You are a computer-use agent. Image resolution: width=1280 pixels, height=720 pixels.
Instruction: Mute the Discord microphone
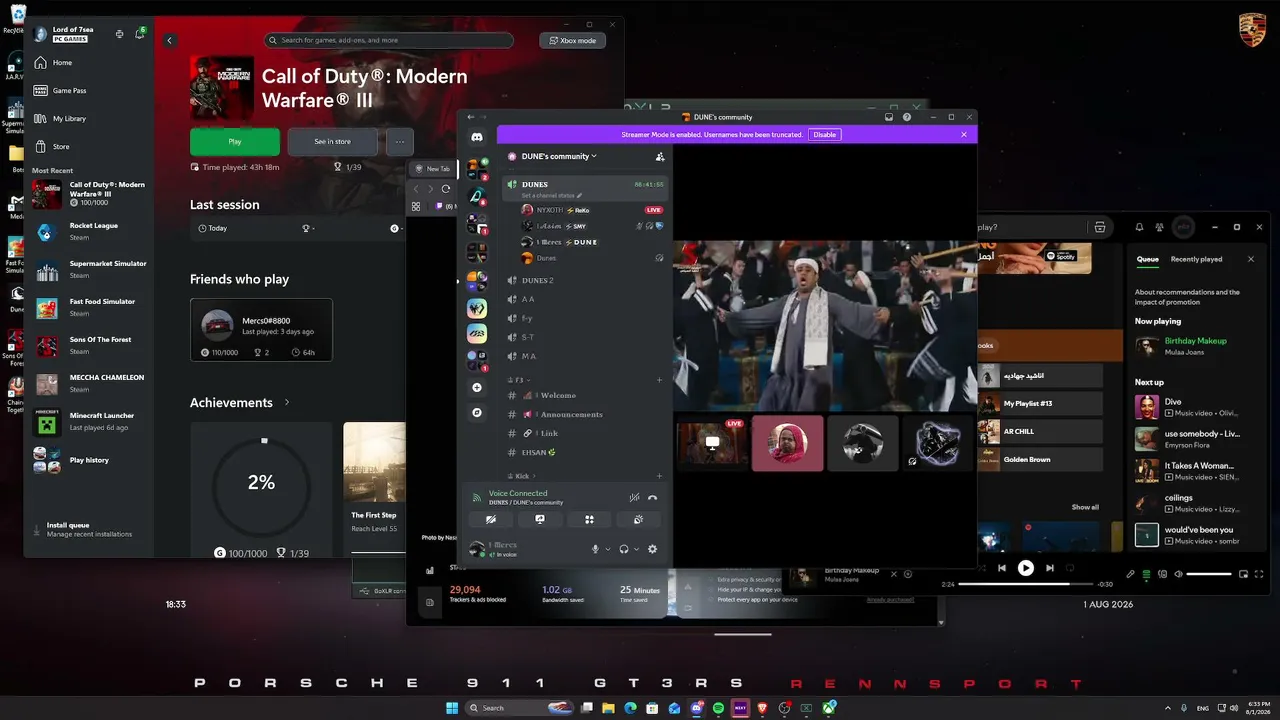click(595, 549)
